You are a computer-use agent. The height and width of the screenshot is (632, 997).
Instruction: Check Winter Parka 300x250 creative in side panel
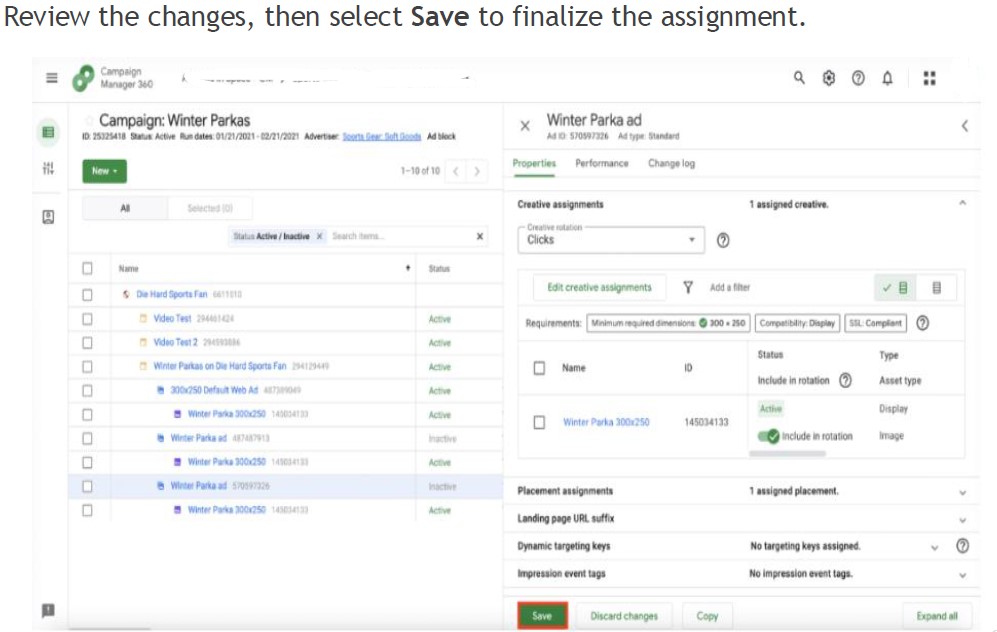[x=539, y=422]
